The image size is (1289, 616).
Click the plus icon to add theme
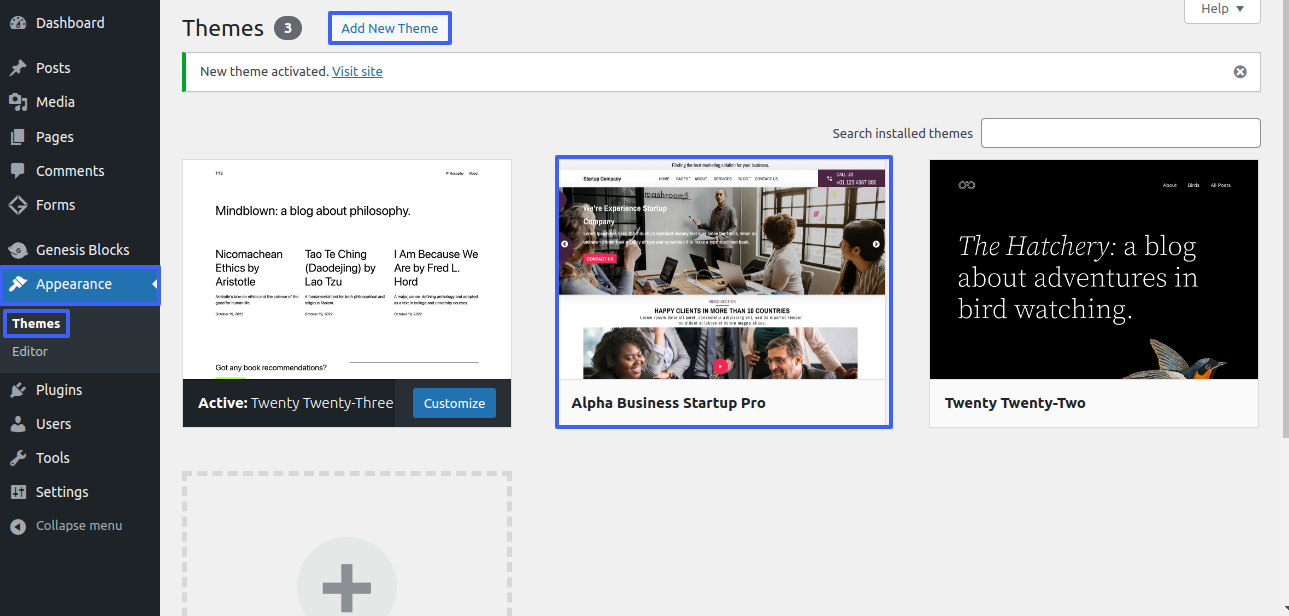347,587
